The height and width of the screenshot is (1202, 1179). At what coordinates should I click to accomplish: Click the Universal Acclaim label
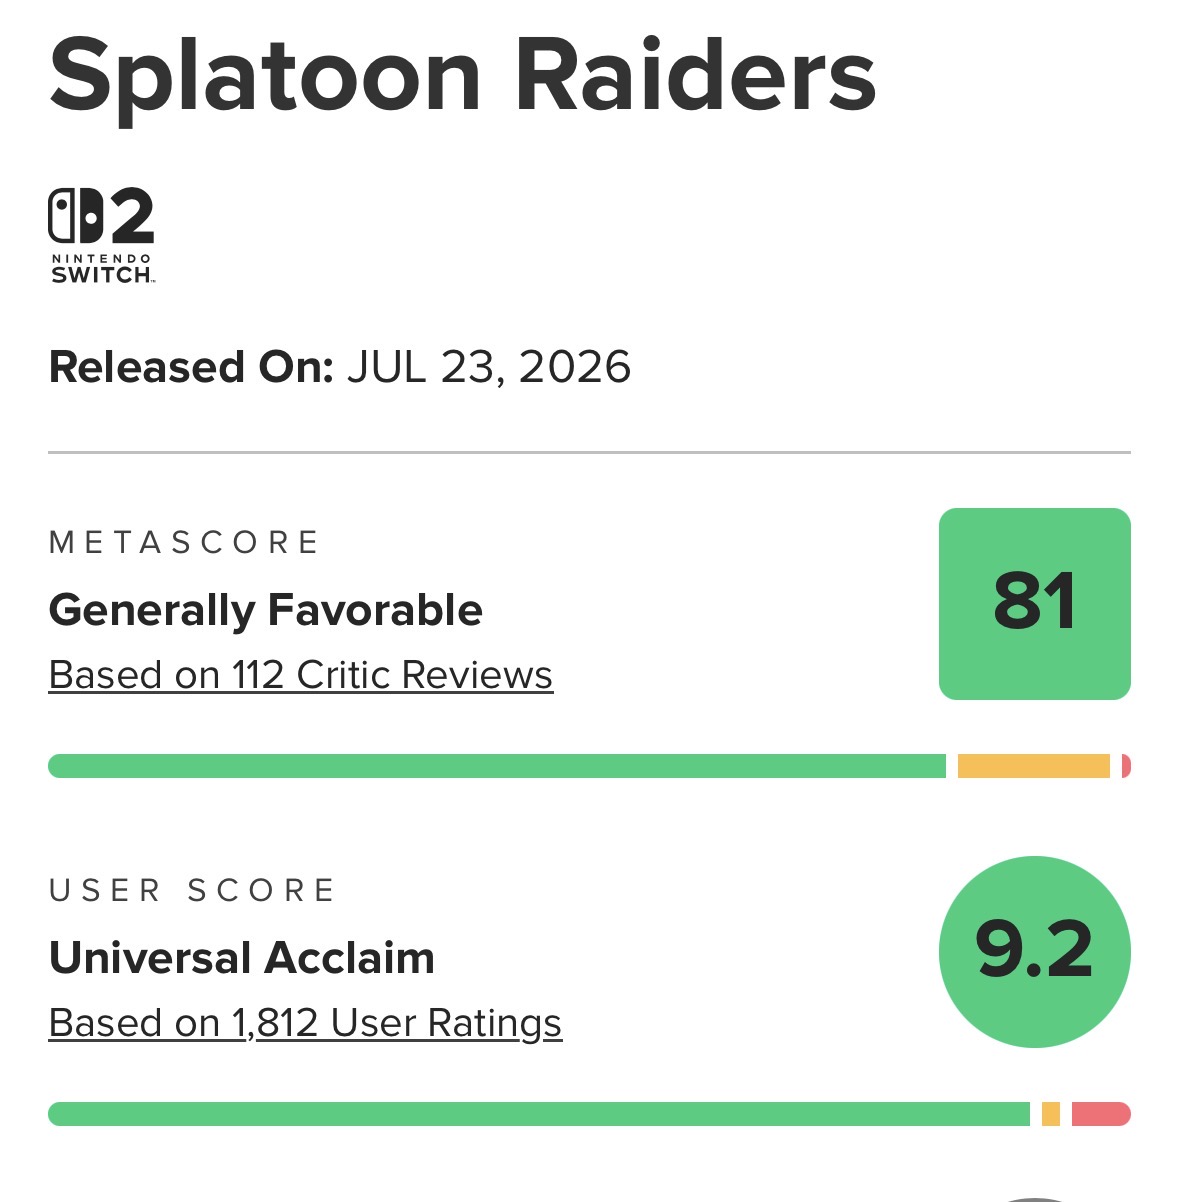tap(242, 958)
